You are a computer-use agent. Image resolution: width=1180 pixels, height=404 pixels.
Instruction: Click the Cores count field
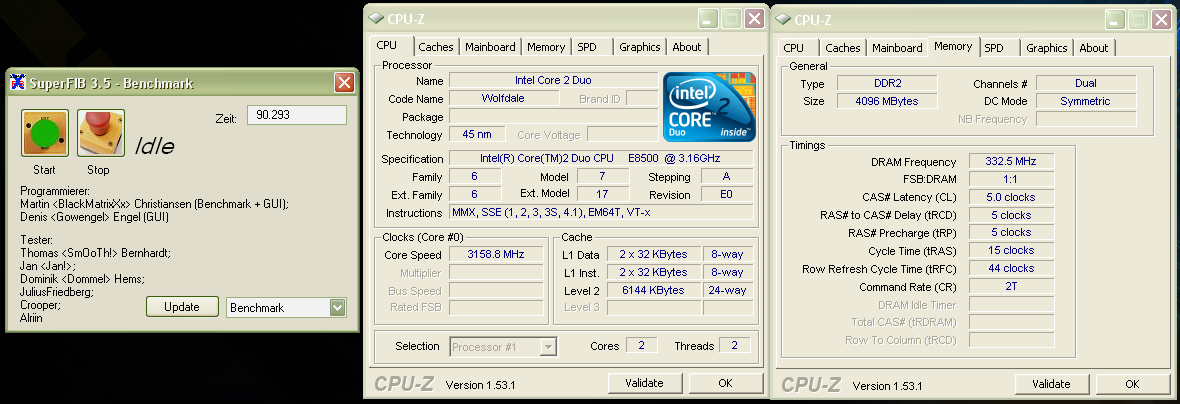[x=641, y=345]
